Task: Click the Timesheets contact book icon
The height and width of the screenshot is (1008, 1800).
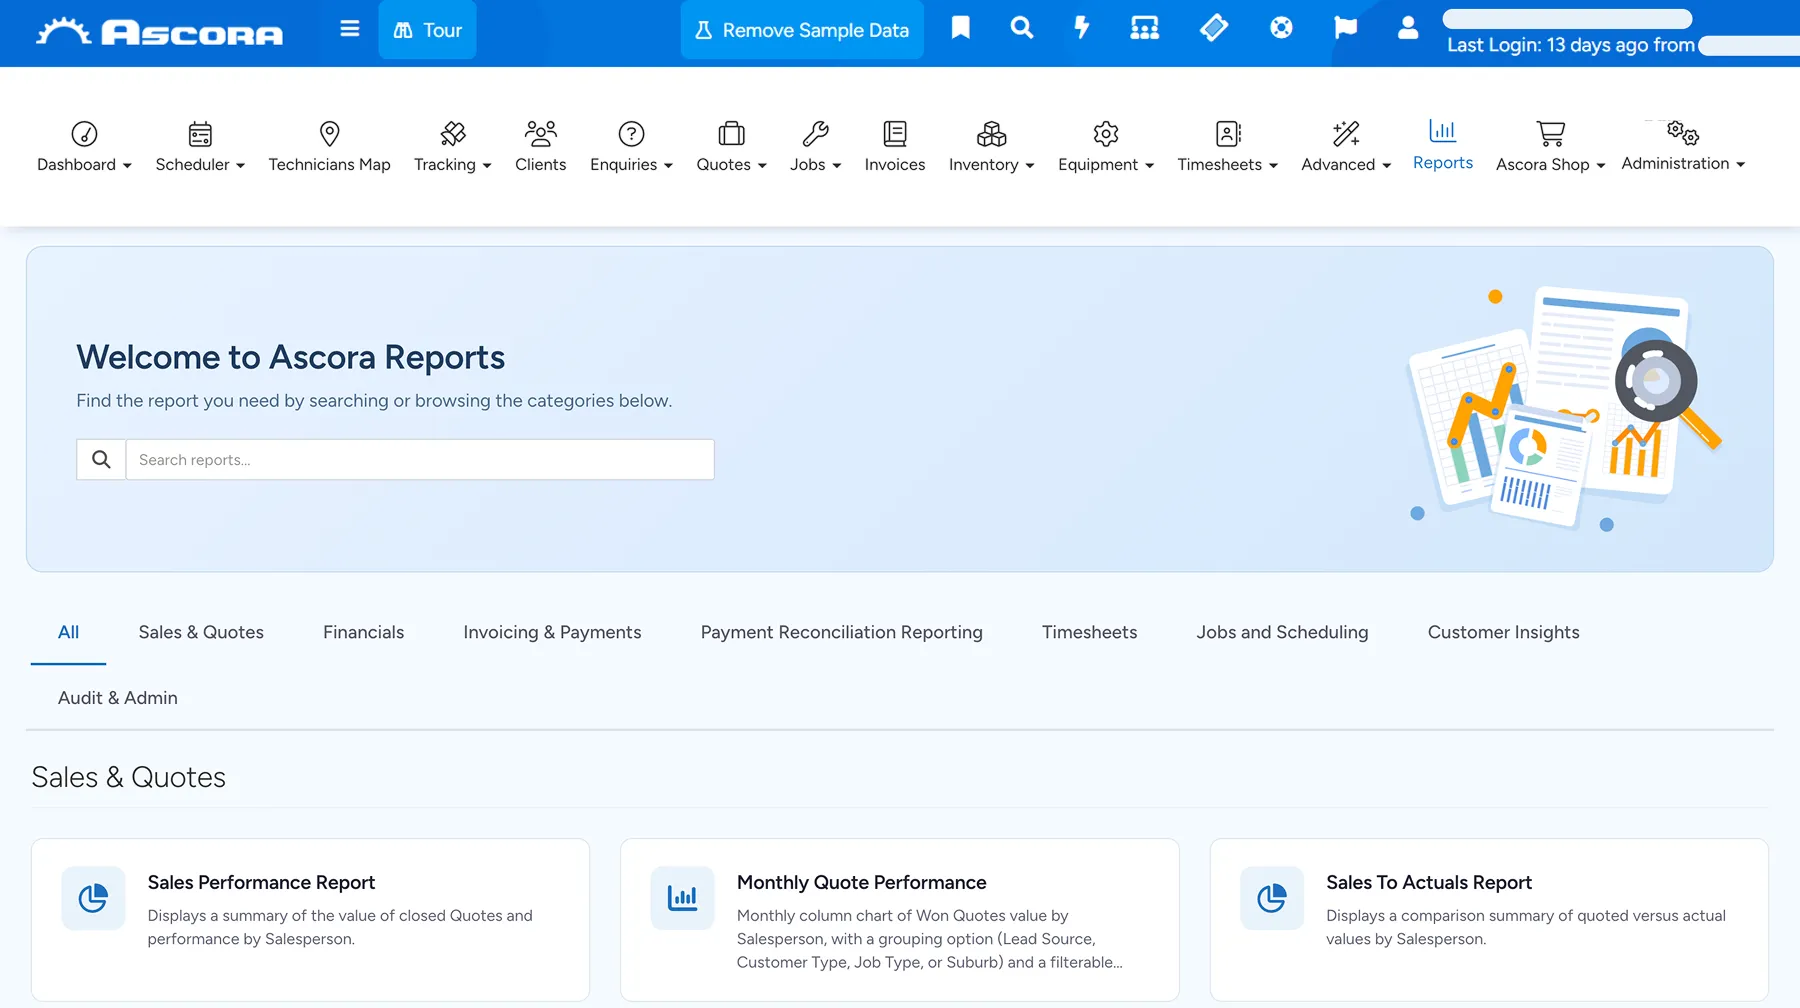Action: pos(1227,133)
